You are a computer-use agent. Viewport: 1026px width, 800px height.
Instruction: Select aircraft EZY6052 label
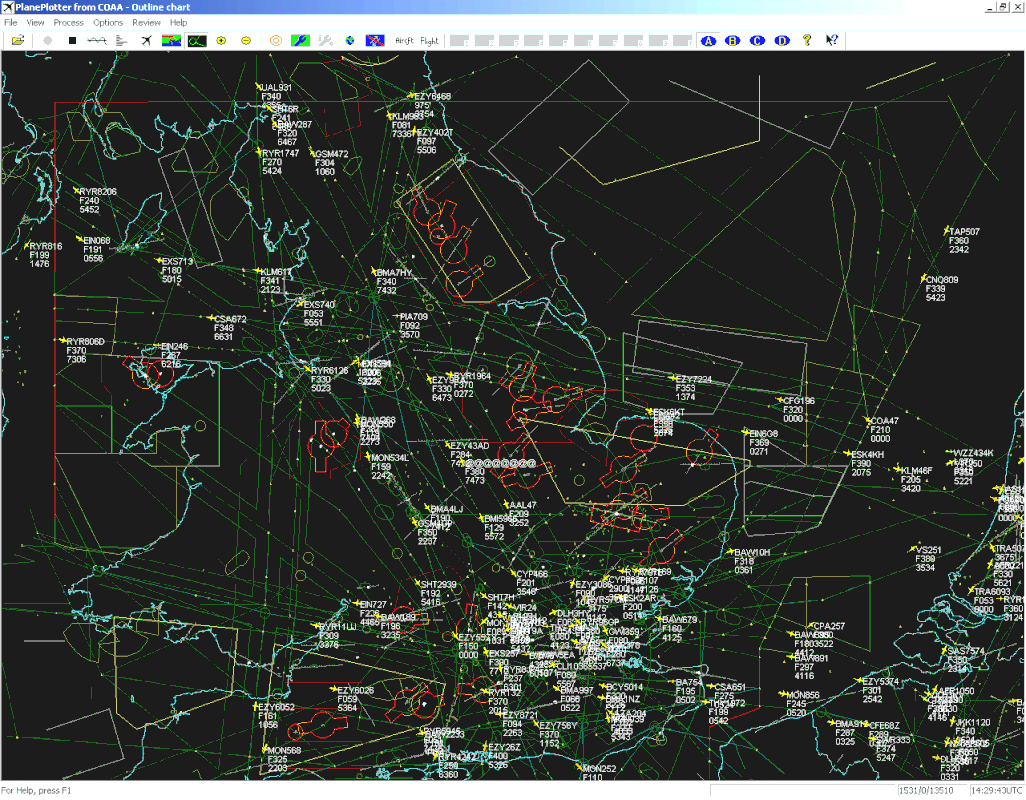(x=276, y=707)
